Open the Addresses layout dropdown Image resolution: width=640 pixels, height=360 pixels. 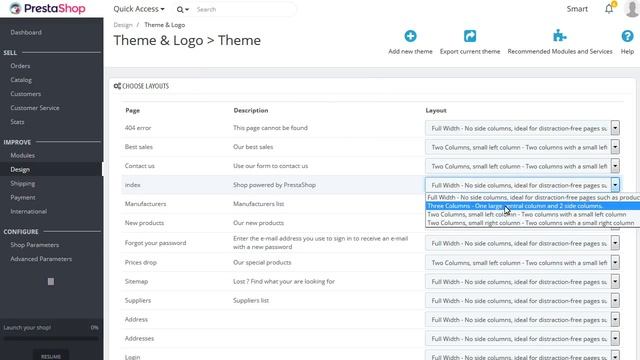[x=522, y=338]
